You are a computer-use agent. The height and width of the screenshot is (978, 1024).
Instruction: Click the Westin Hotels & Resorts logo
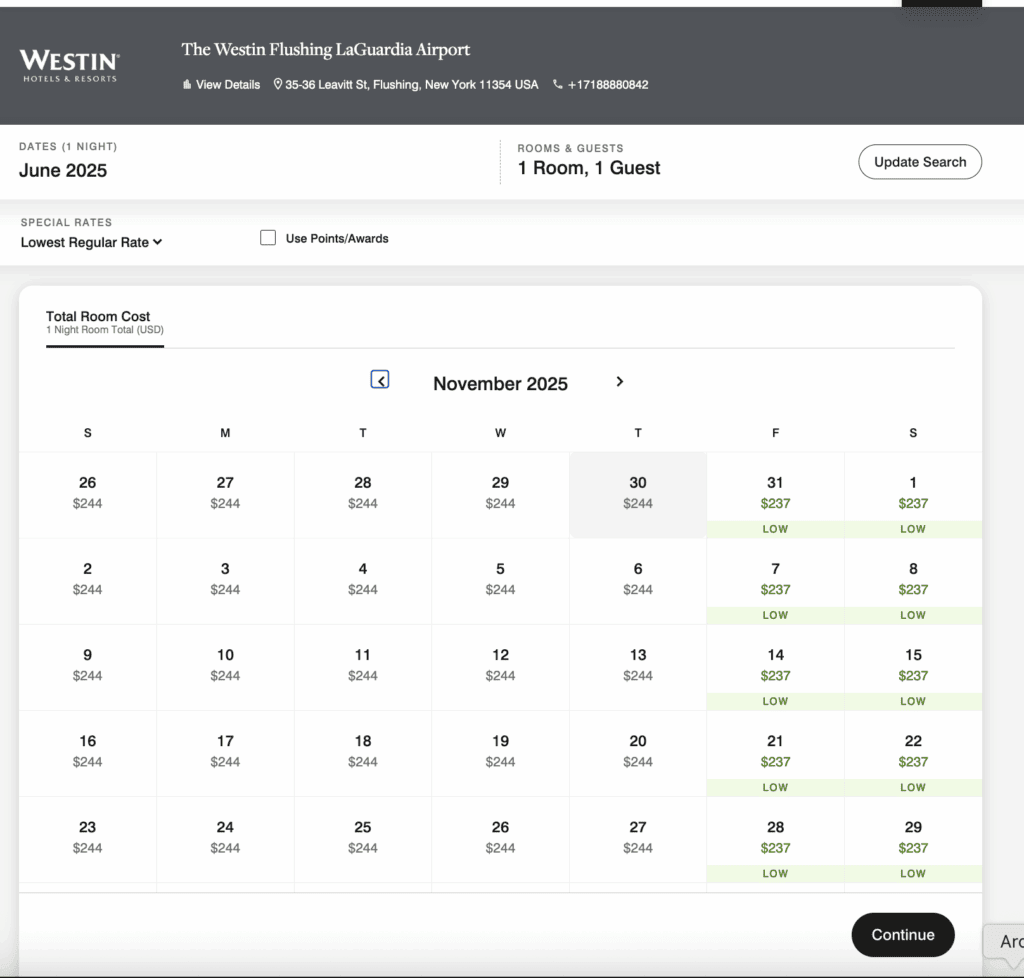[68, 63]
